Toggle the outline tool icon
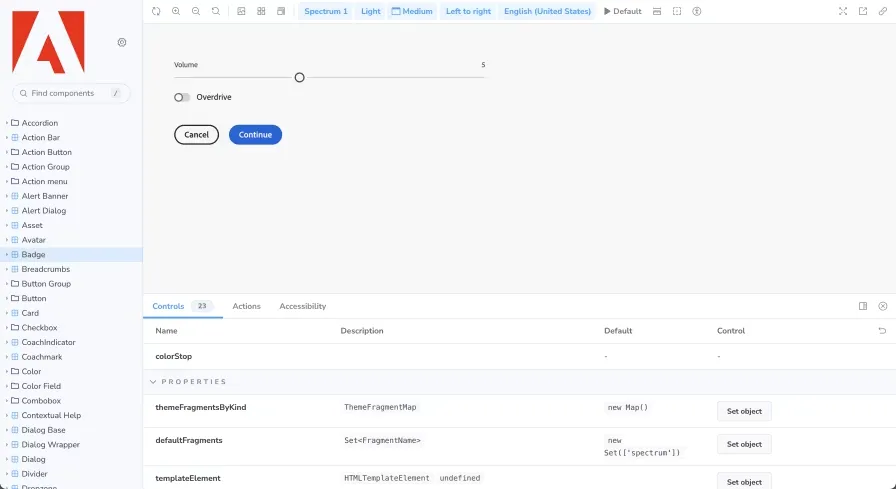 coord(677,11)
